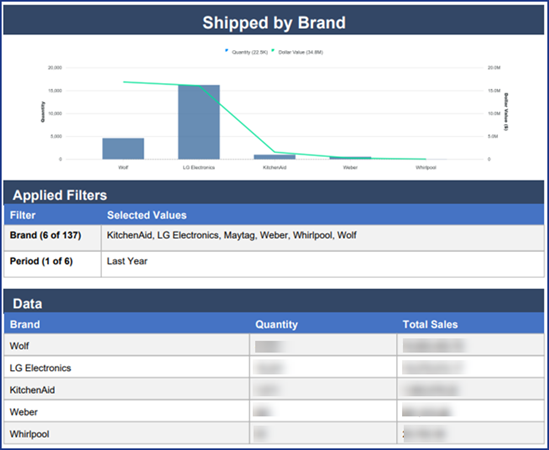
Task: Click the blurred Total Sales cell for KitchenAid
Action: (471, 389)
